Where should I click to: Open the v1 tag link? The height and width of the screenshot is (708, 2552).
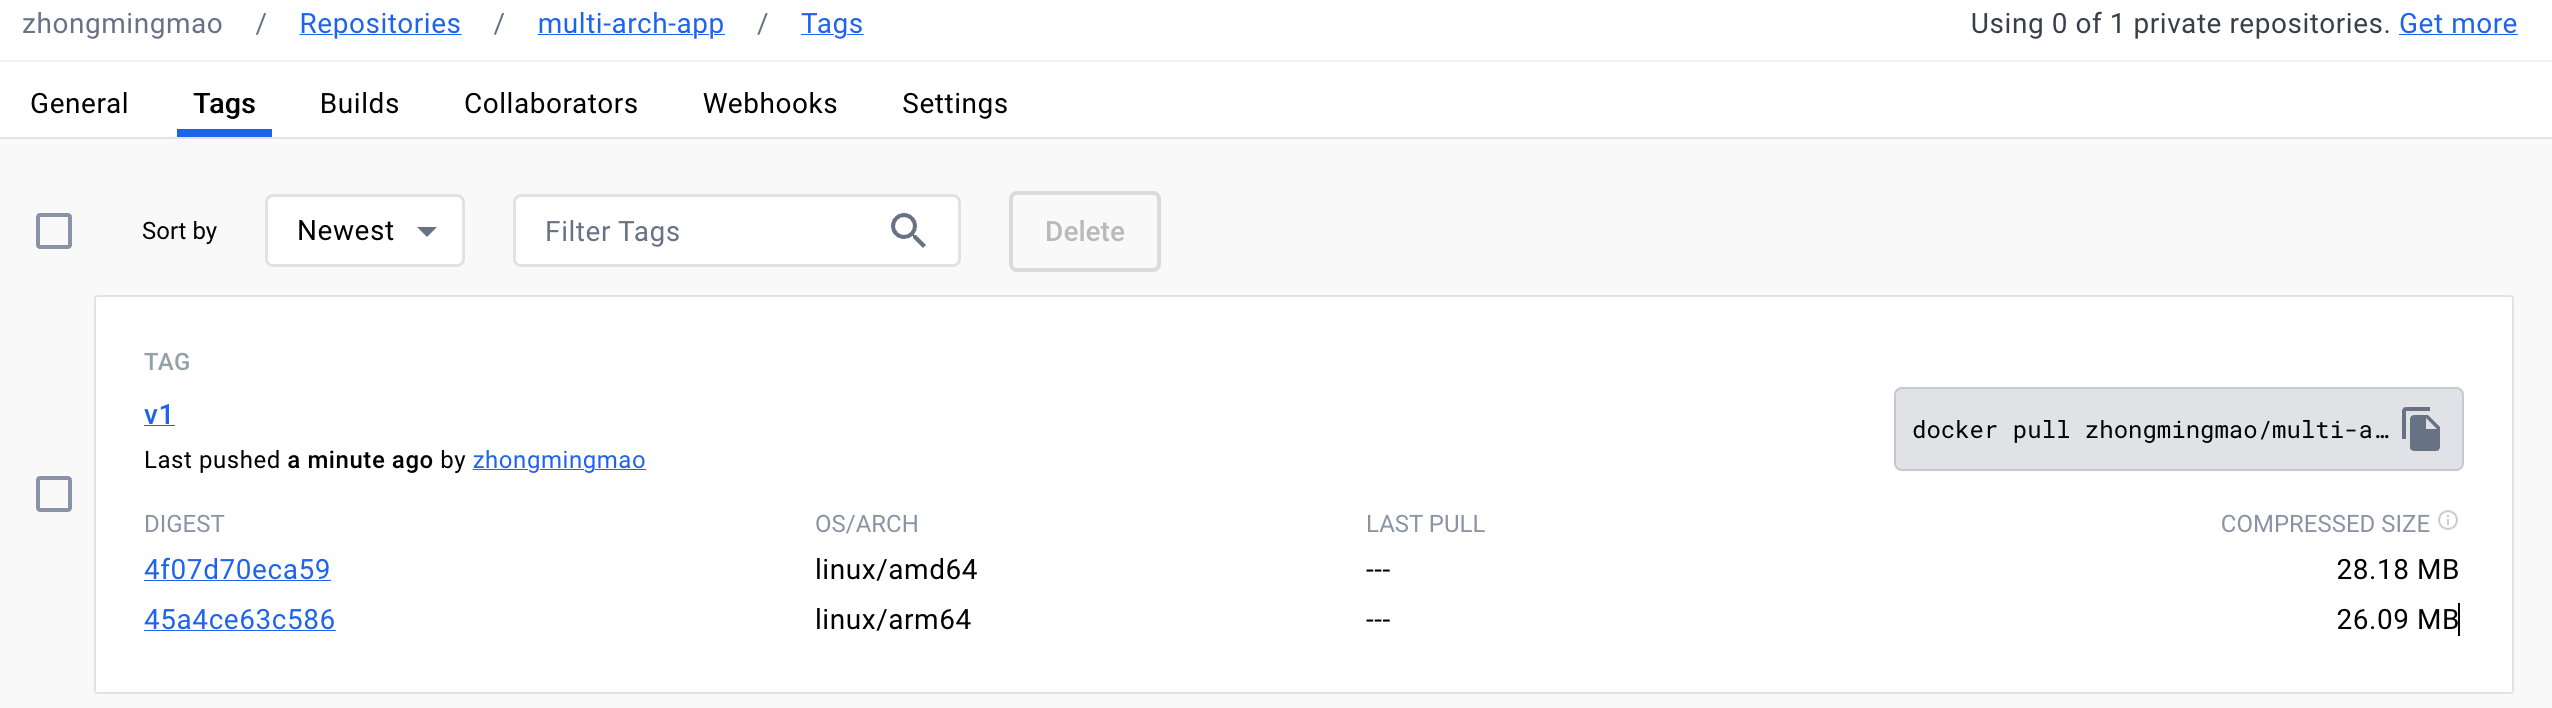159,415
